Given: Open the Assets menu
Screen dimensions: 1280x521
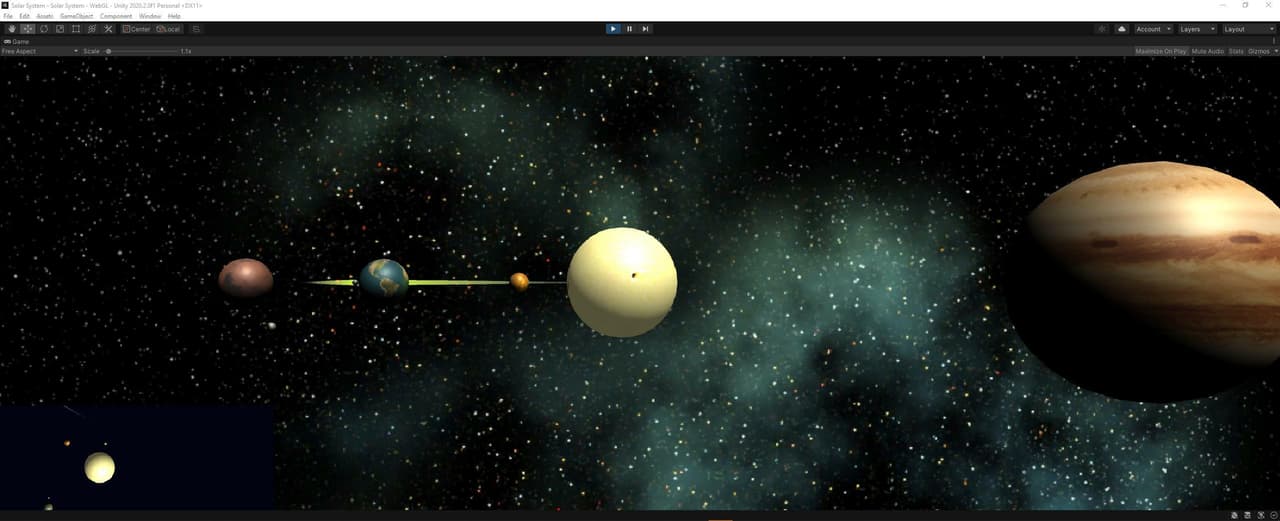Looking at the screenshot, I should (x=45, y=17).
